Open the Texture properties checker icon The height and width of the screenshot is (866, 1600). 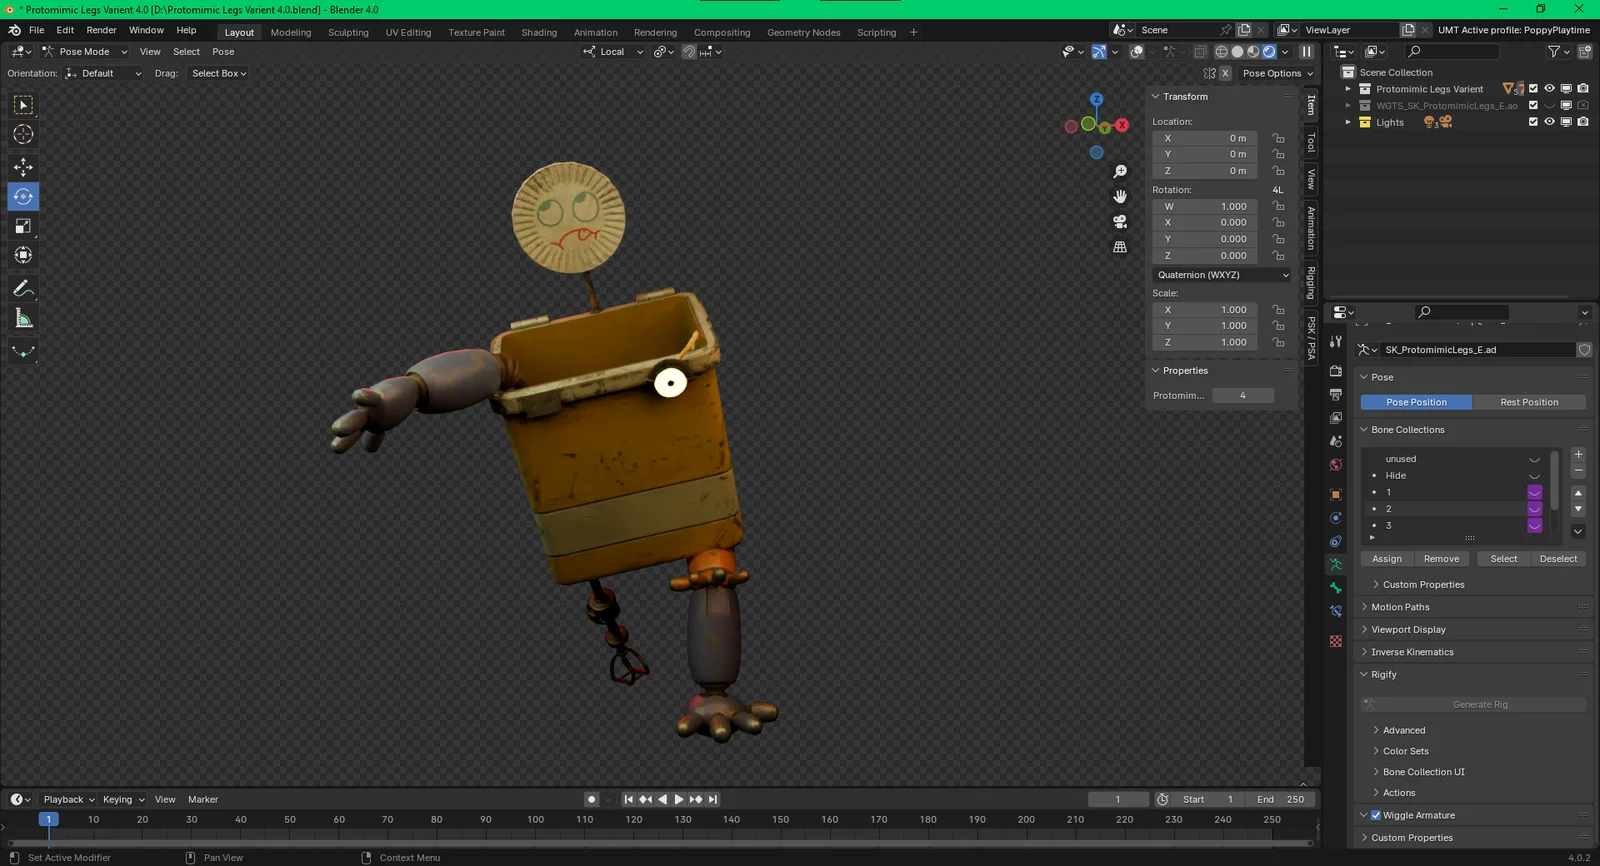[x=1336, y=641]
